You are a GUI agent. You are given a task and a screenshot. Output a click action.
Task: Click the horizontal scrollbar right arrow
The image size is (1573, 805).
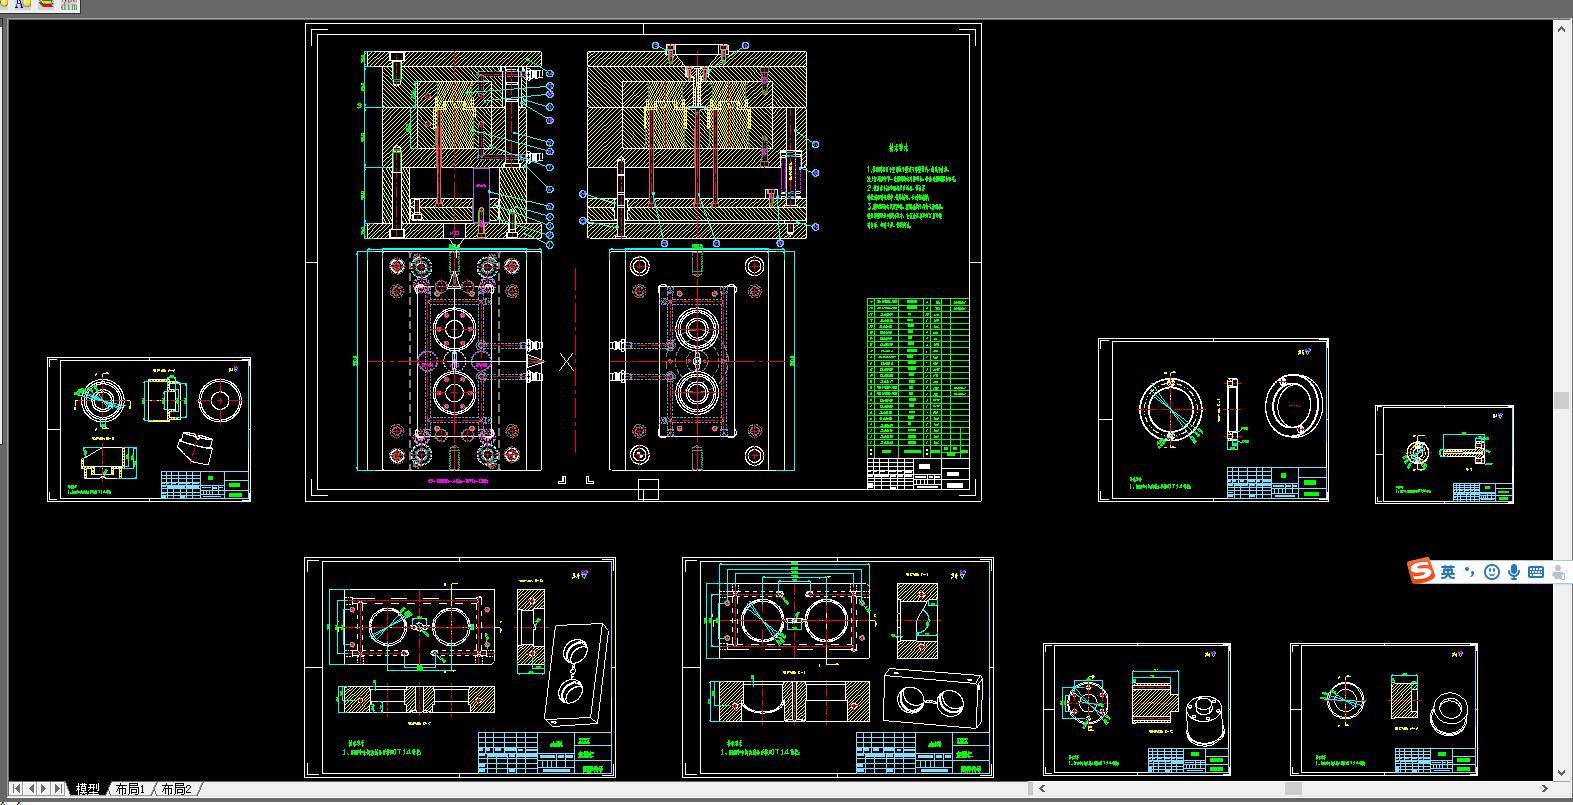coord(1547,789)
